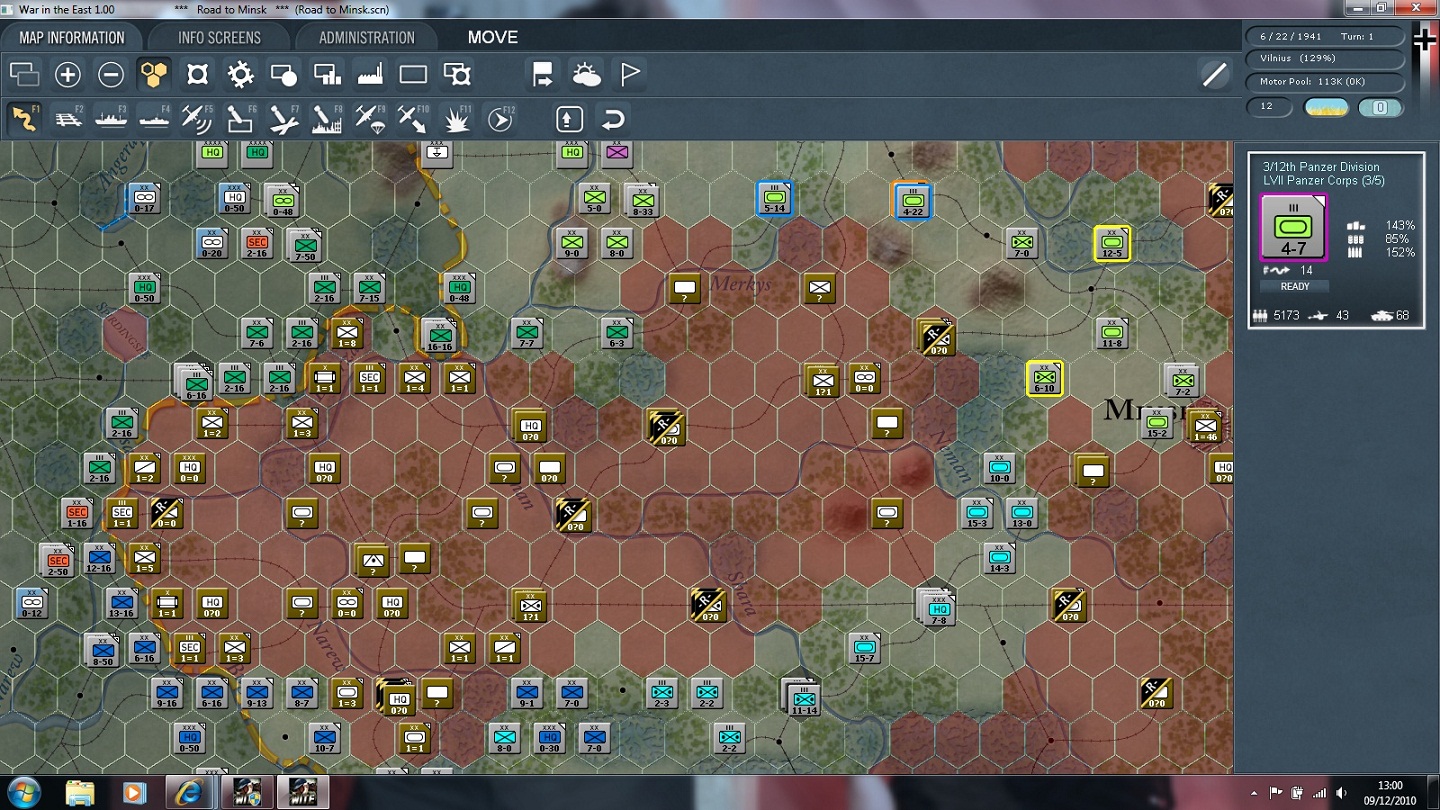Click the date and Turn 1 readout

click(1324, 37)
